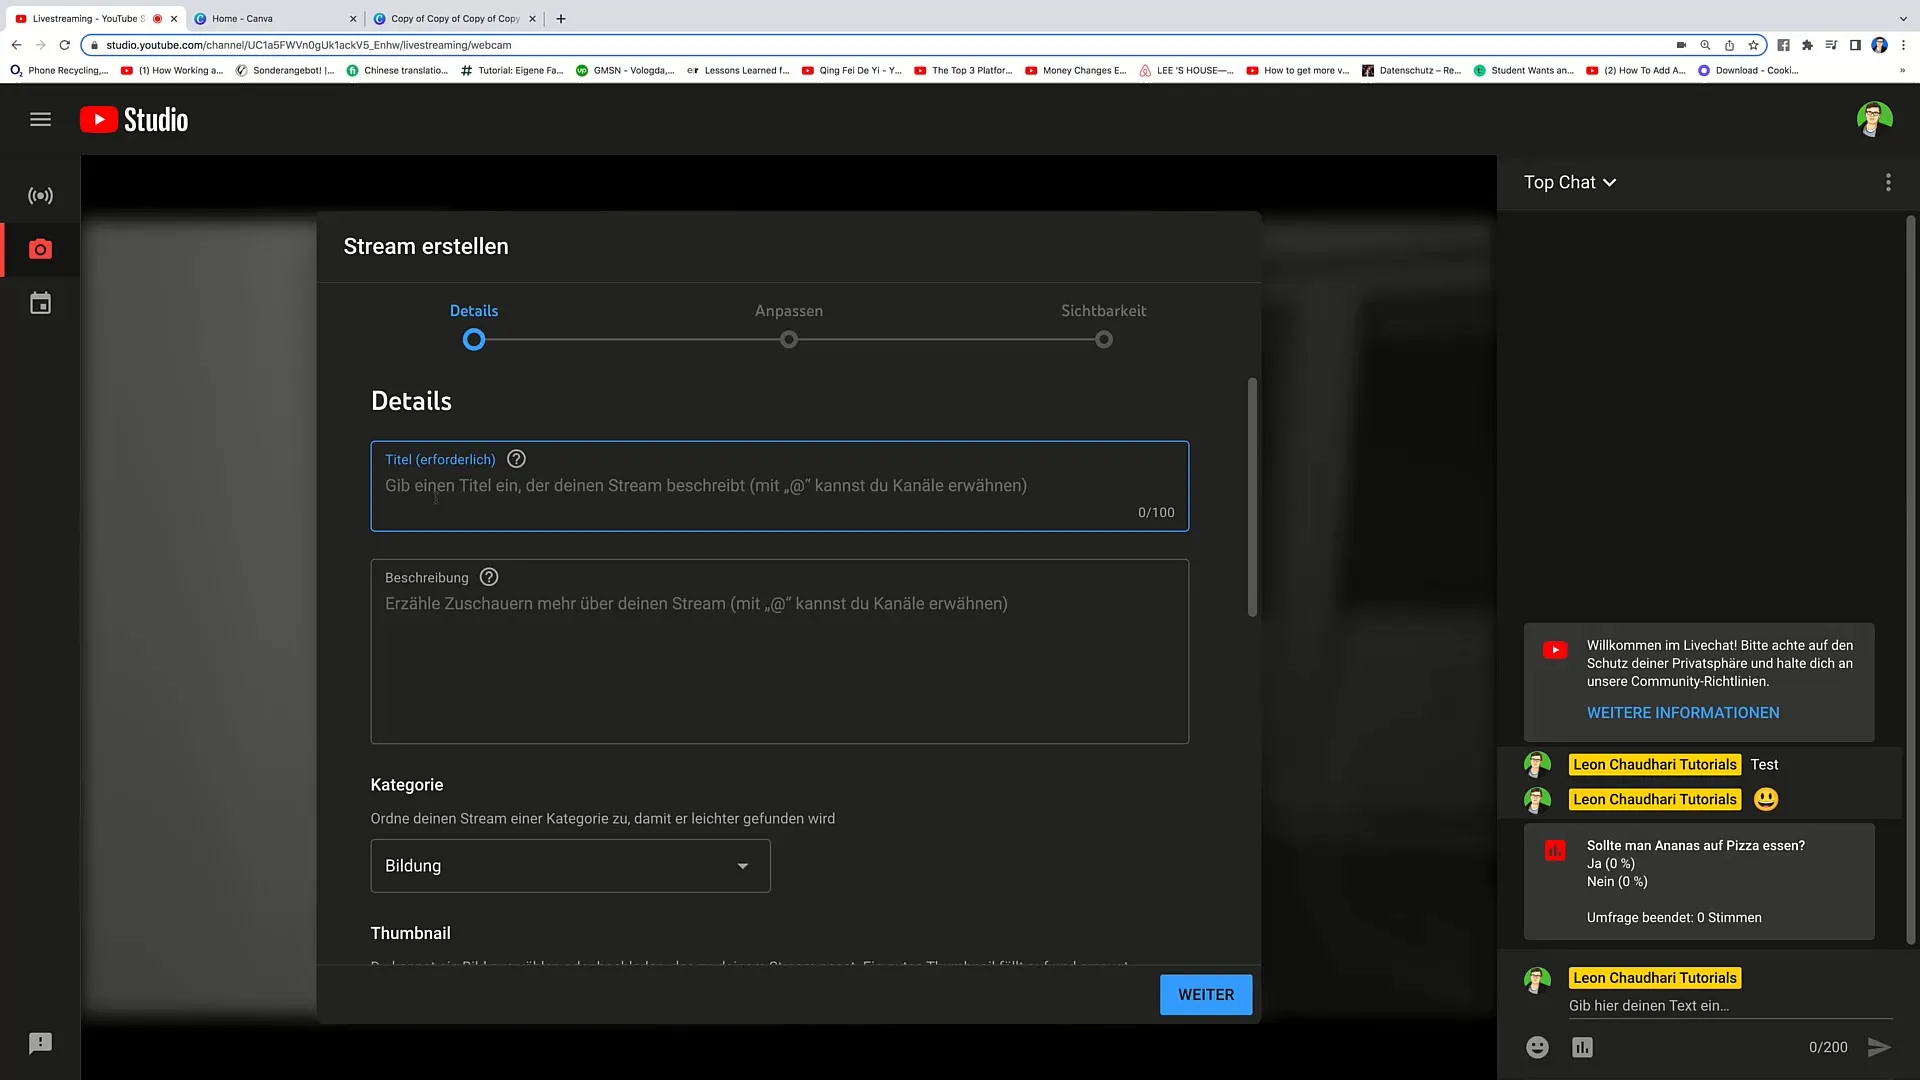Click WEITERE INFORMATIONEN link in chat
This screenshot has width=1920, height=1080.
coord(1683,712)
